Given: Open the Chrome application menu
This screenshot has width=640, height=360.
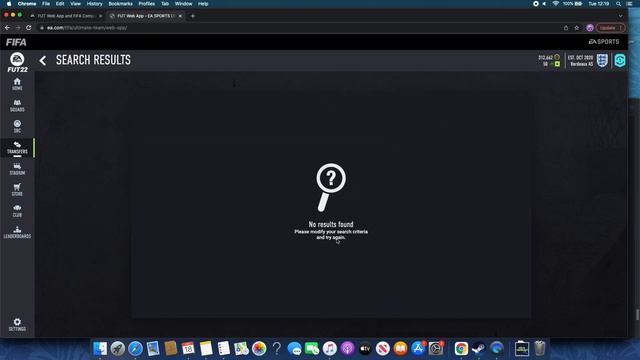Looking at the screenshot, I should tap(27, 4).
